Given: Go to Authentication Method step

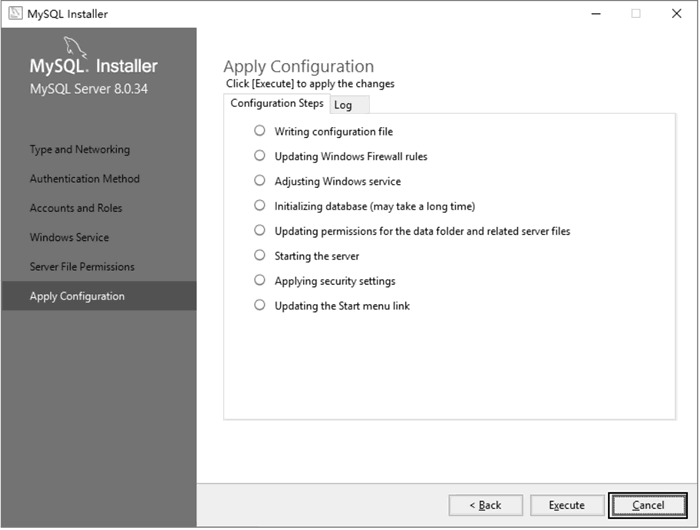Looking at the screenshot, I should coord(85,179).
